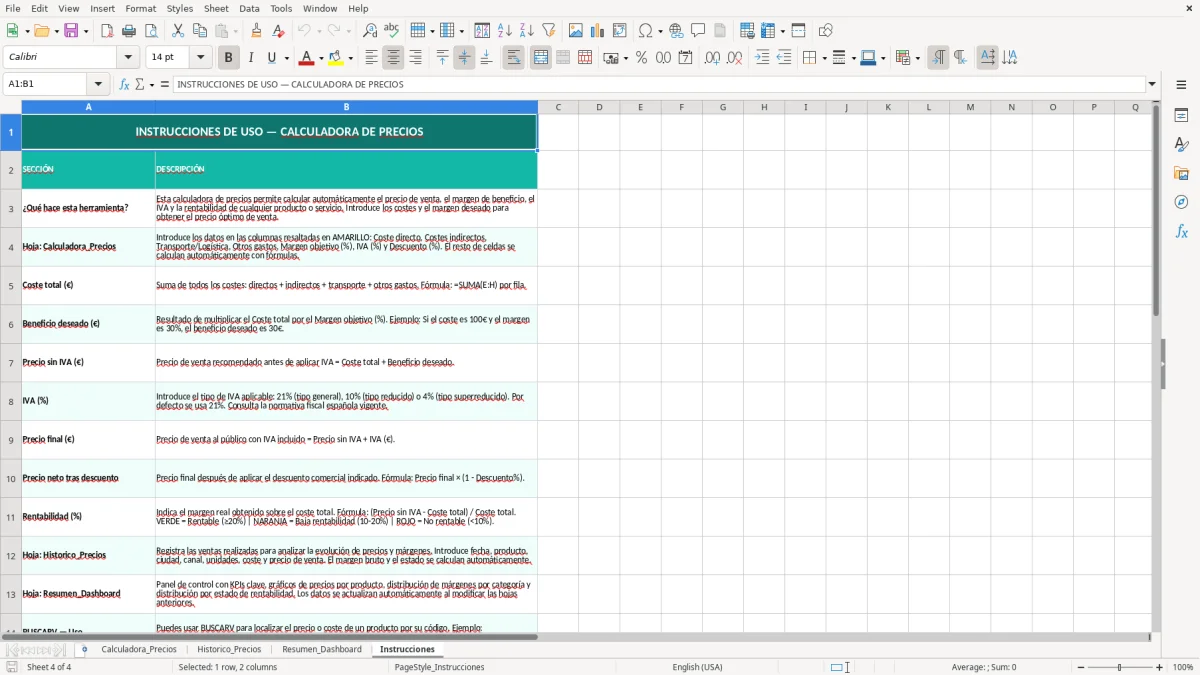Viewport: 1200px width, 675px height.
Task: Add a decimal place
Action: (x=713, y=58)
